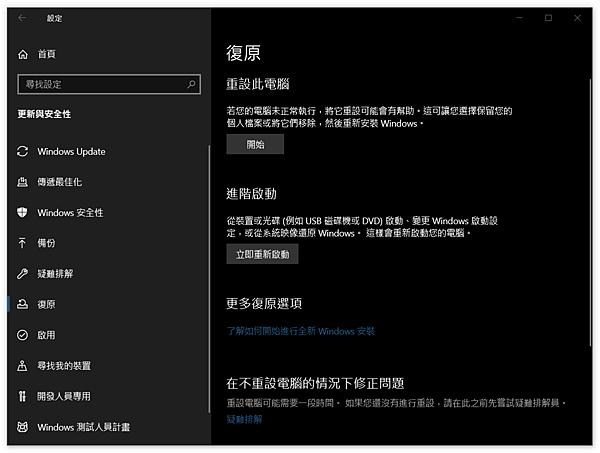Click the Windows 測試人員計畫 cat icon
The width and height of the screenshot is (600, 453).
click(23, 427)
